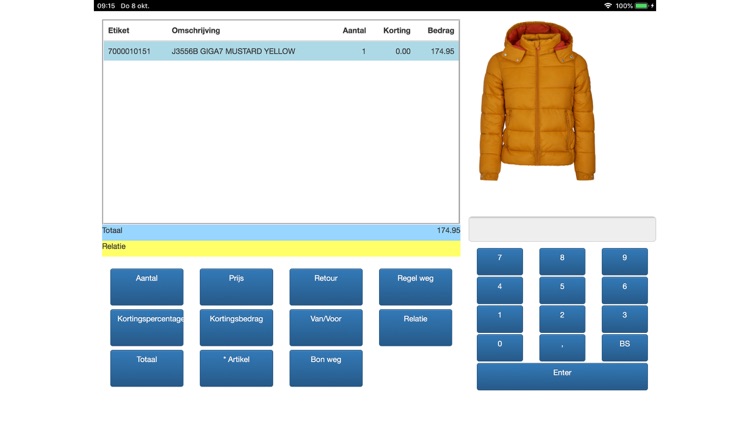750x422 pixels.
Task: Tap the Prijs button
Action: coord(236,287)
